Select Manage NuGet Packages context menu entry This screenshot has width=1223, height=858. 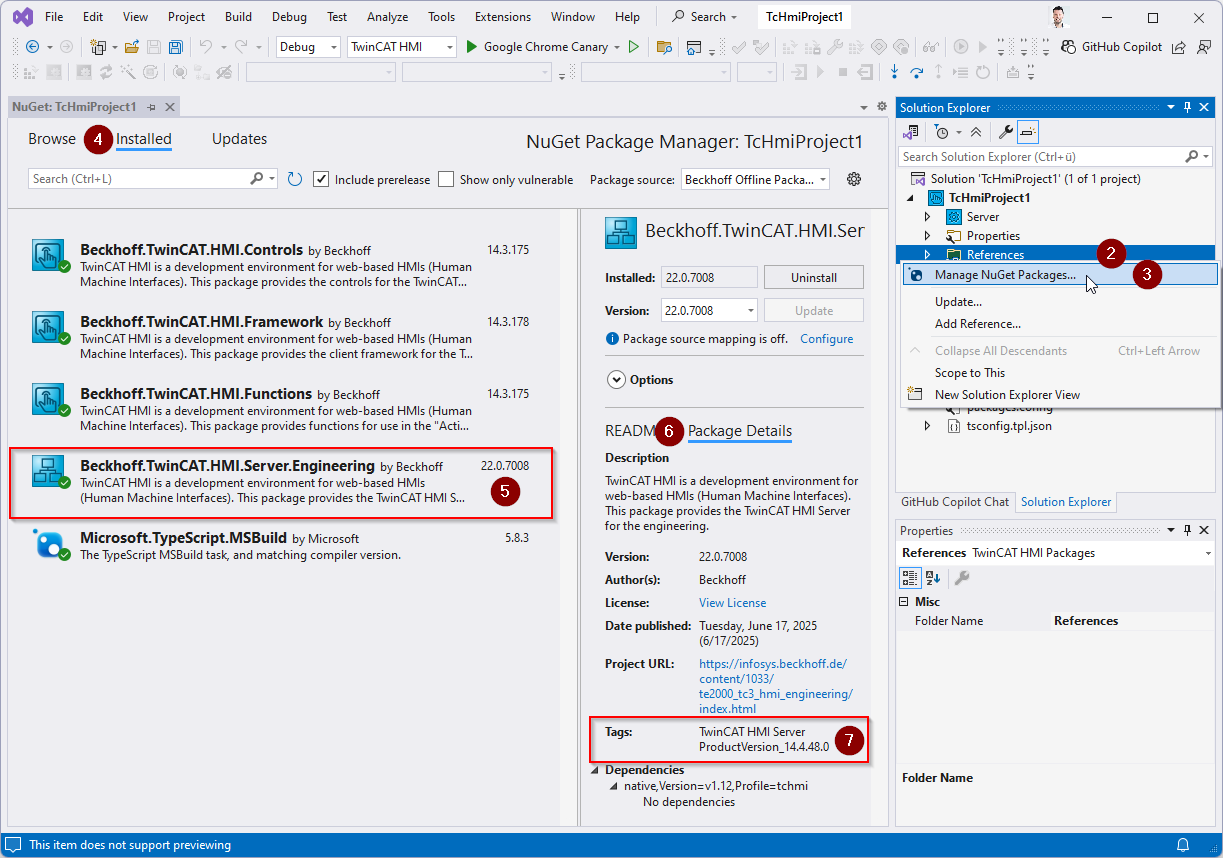[1060, 275]
